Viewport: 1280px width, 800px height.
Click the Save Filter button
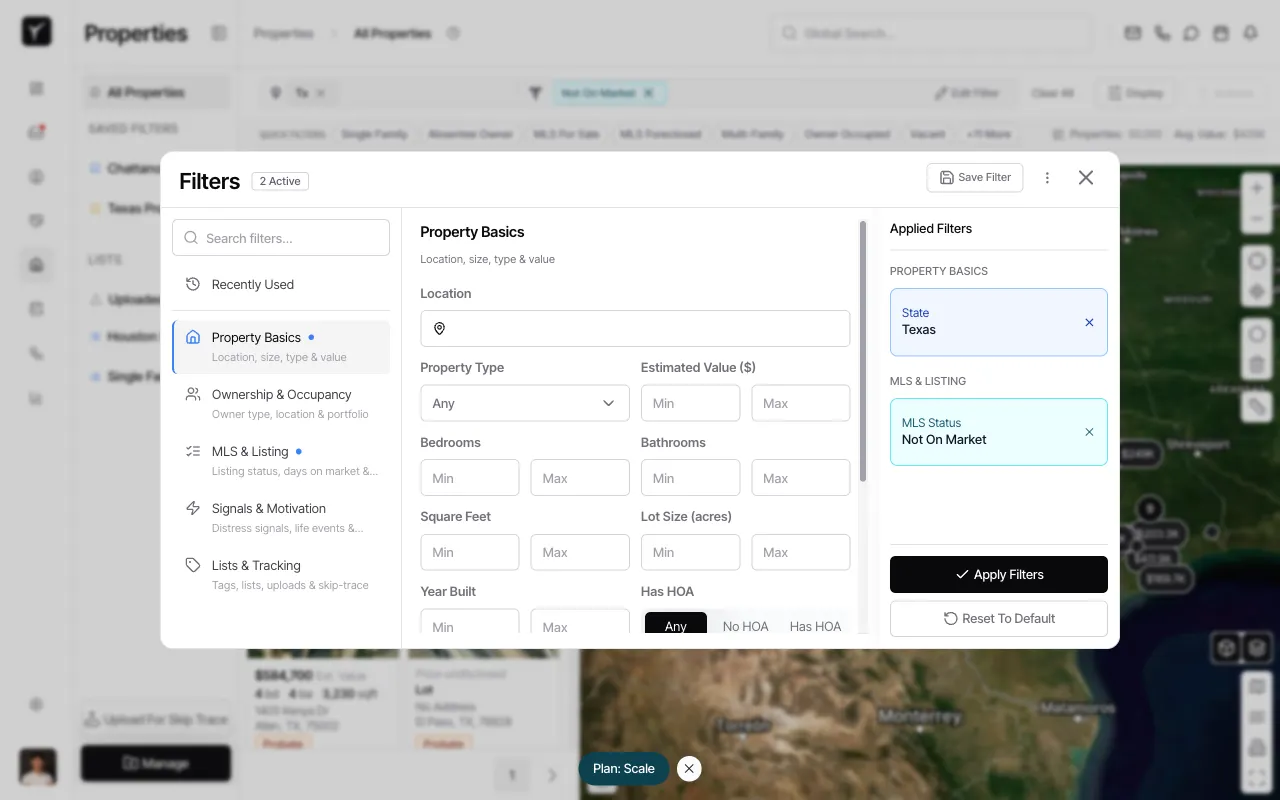(975, 178)
